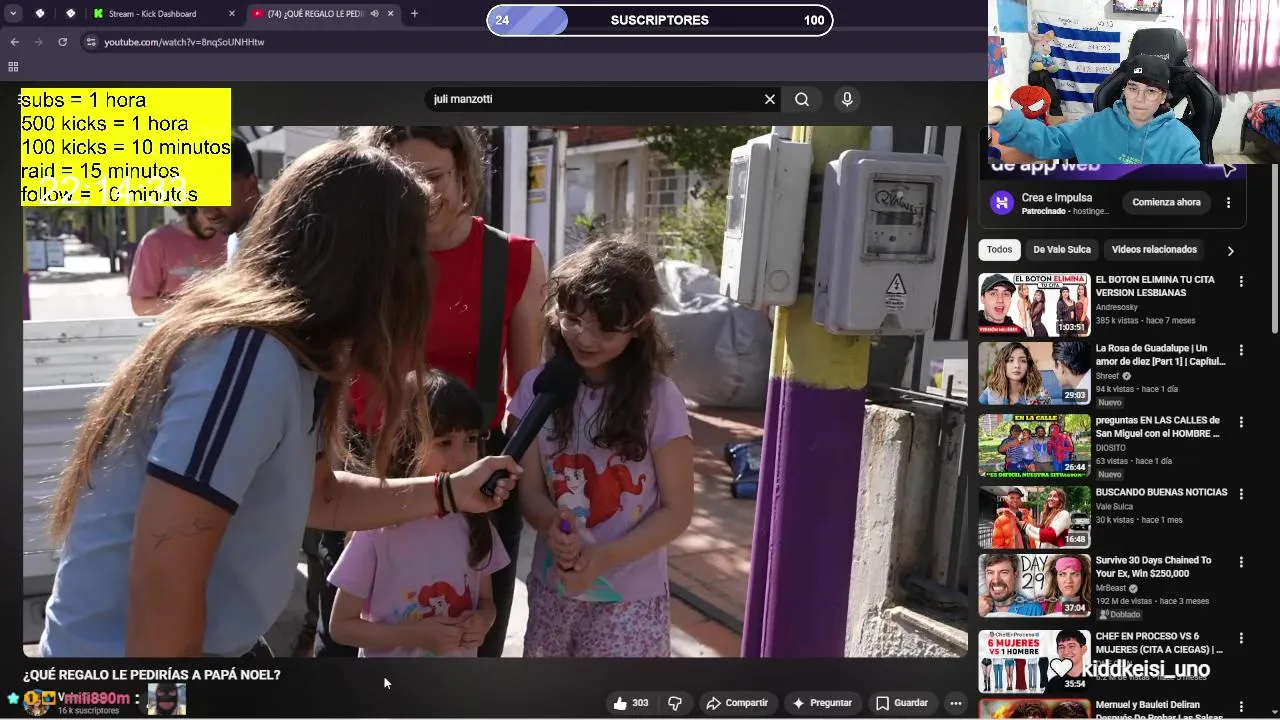Image resolution: width=1280 pixels, height=720 pixels.
Task: Open the tab search dropdown arrow
Action: pyautogui.click(x=13, y=13)
